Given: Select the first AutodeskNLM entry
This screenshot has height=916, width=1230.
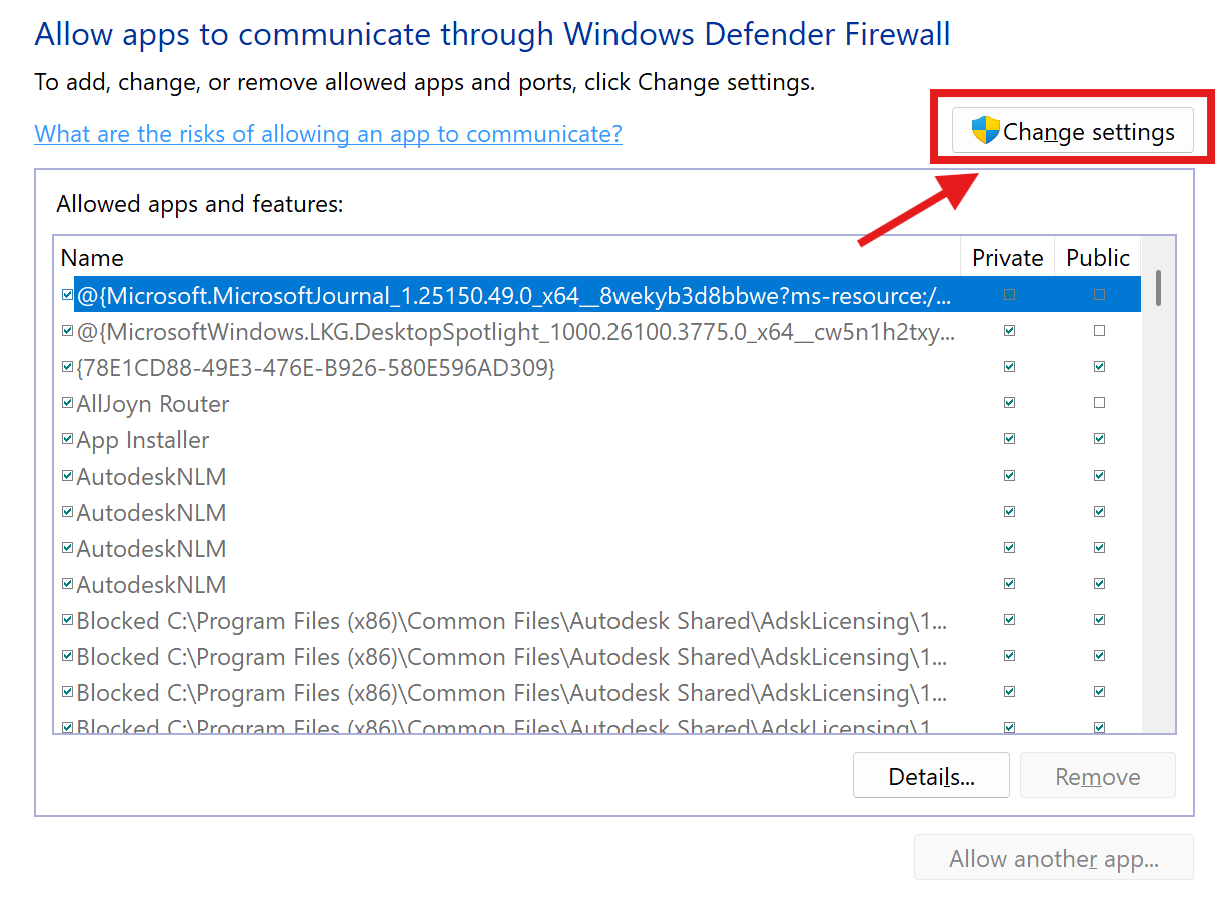Looking at the screenshot, I should (x=151, y=476).
